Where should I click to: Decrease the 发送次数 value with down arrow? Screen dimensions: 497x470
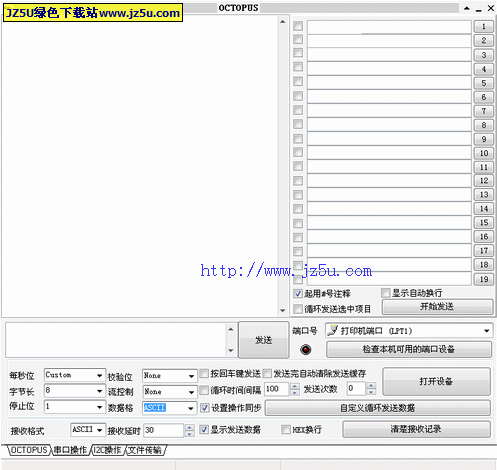[371, 392]
